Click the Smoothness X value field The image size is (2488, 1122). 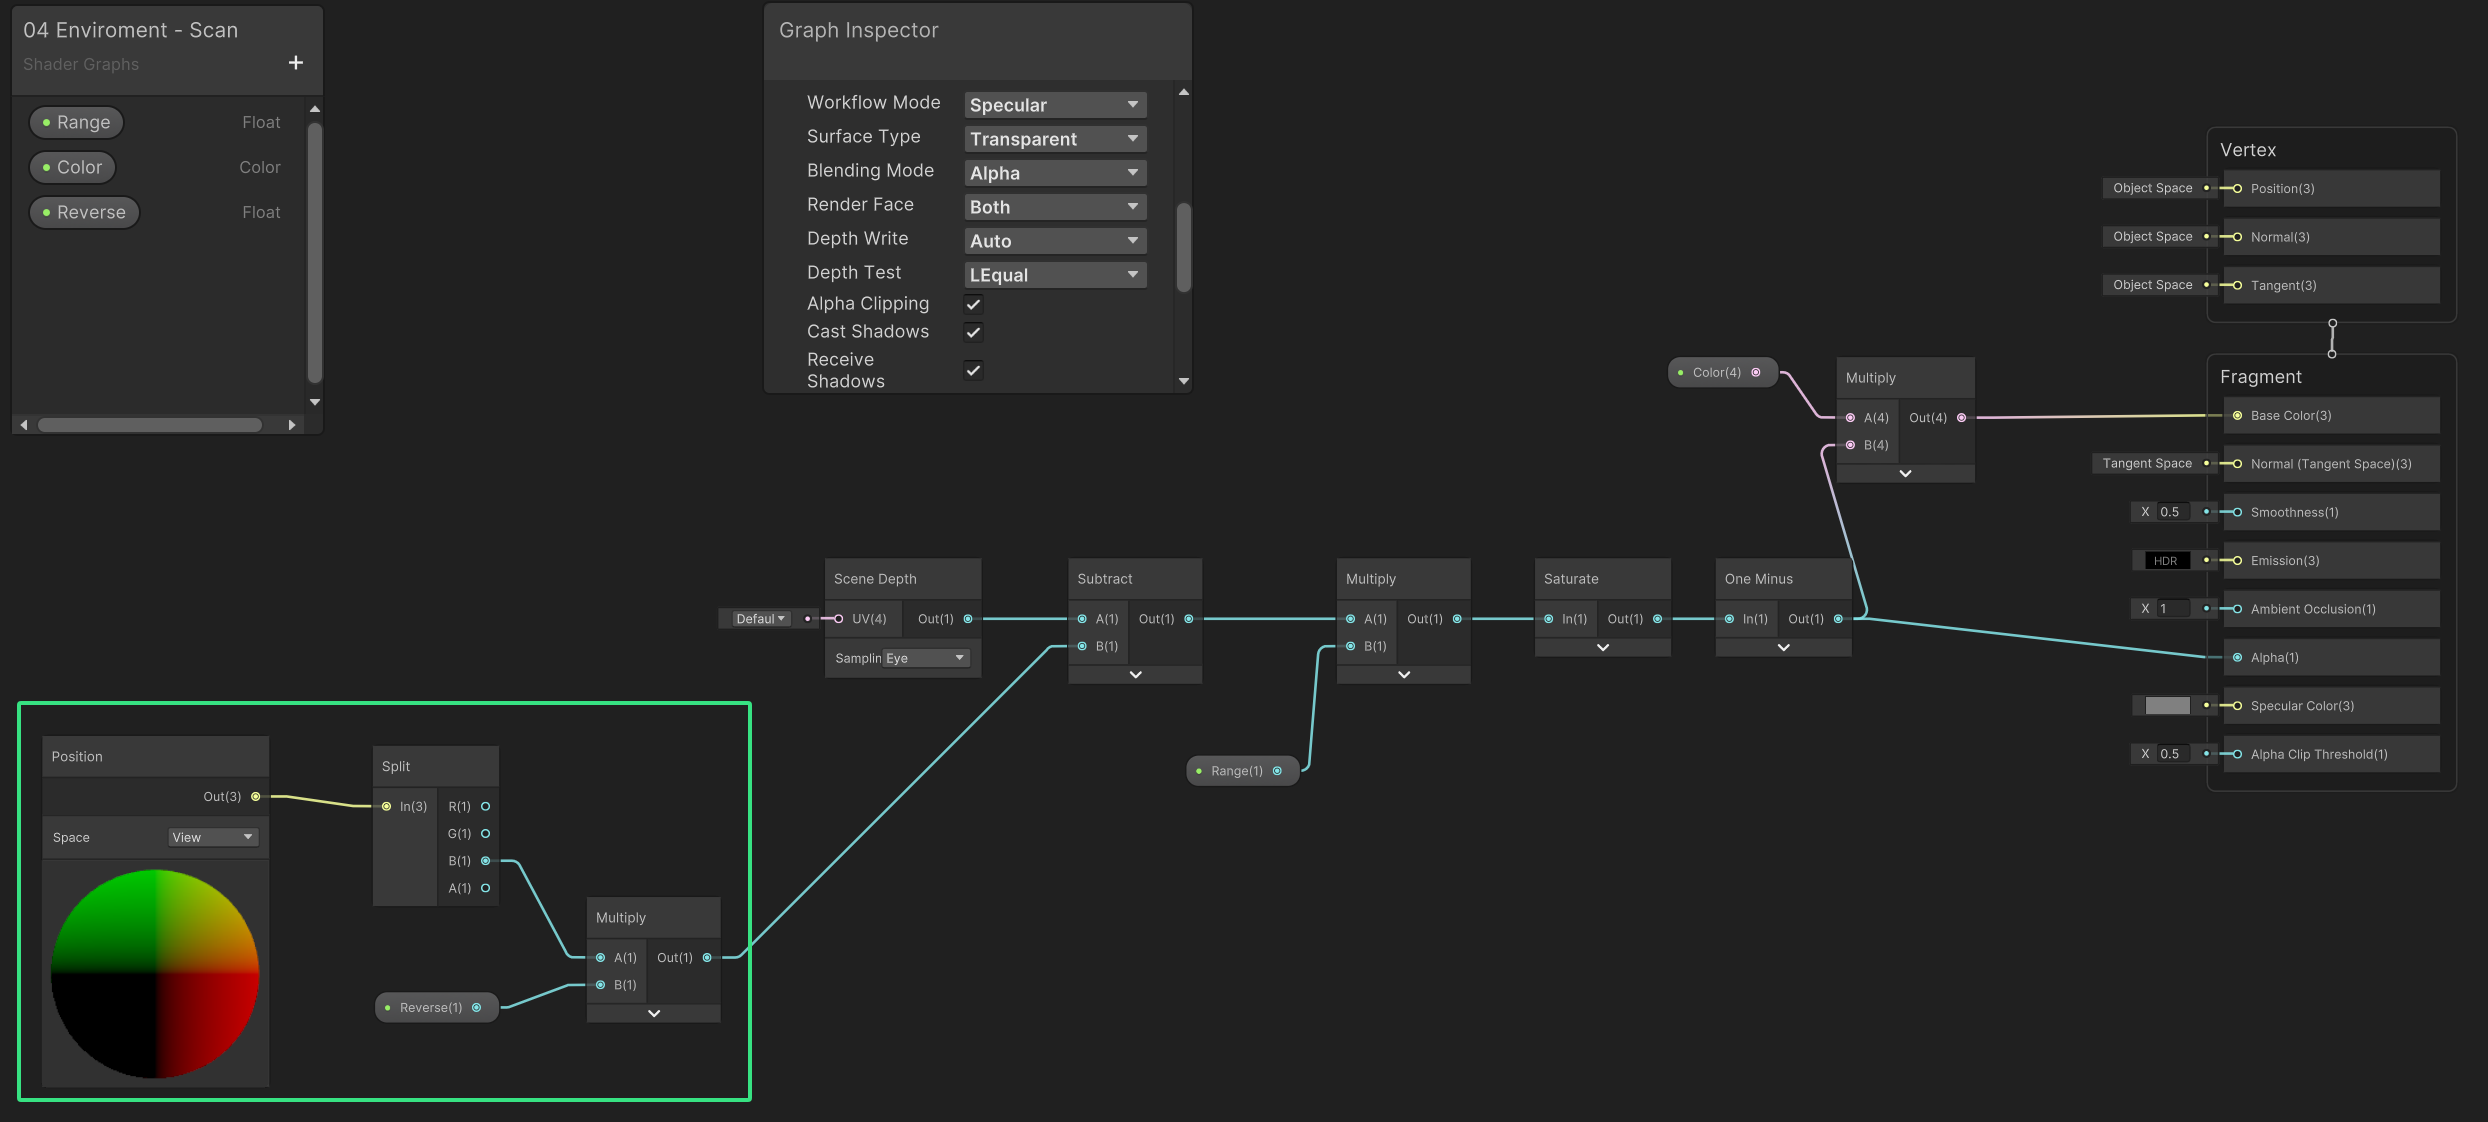coord(2172,512)
